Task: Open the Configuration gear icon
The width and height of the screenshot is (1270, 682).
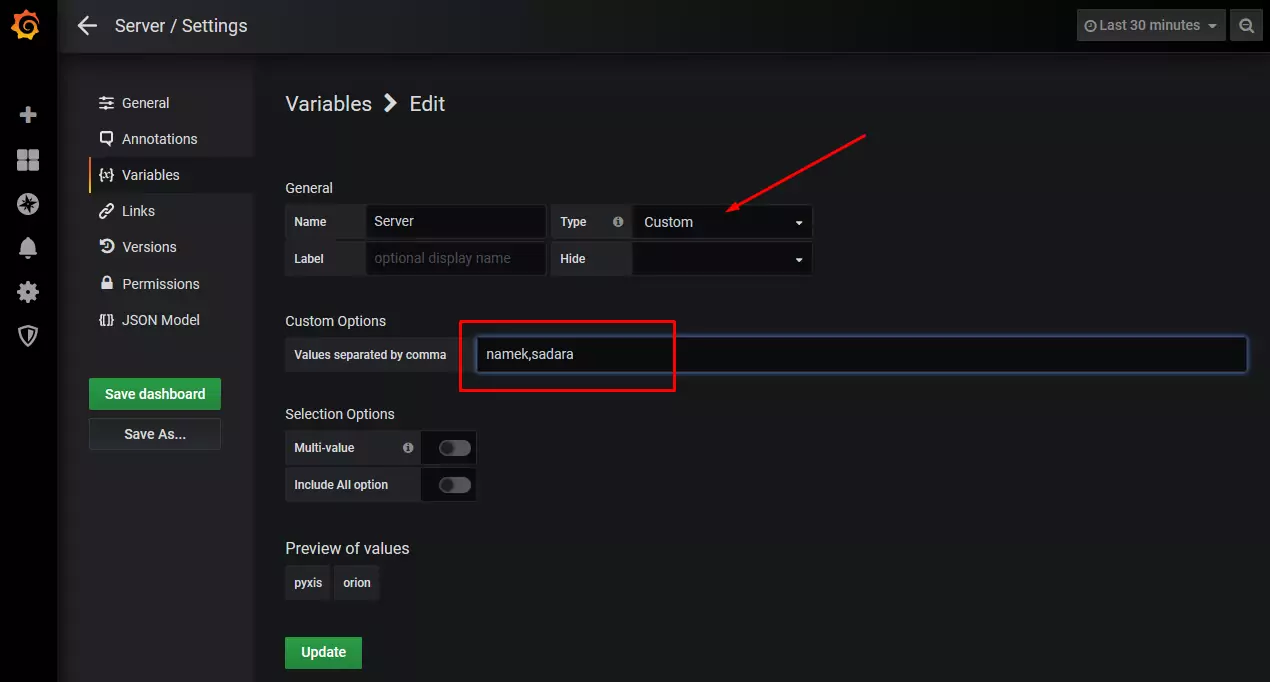Action: click(x=28, y=292)
